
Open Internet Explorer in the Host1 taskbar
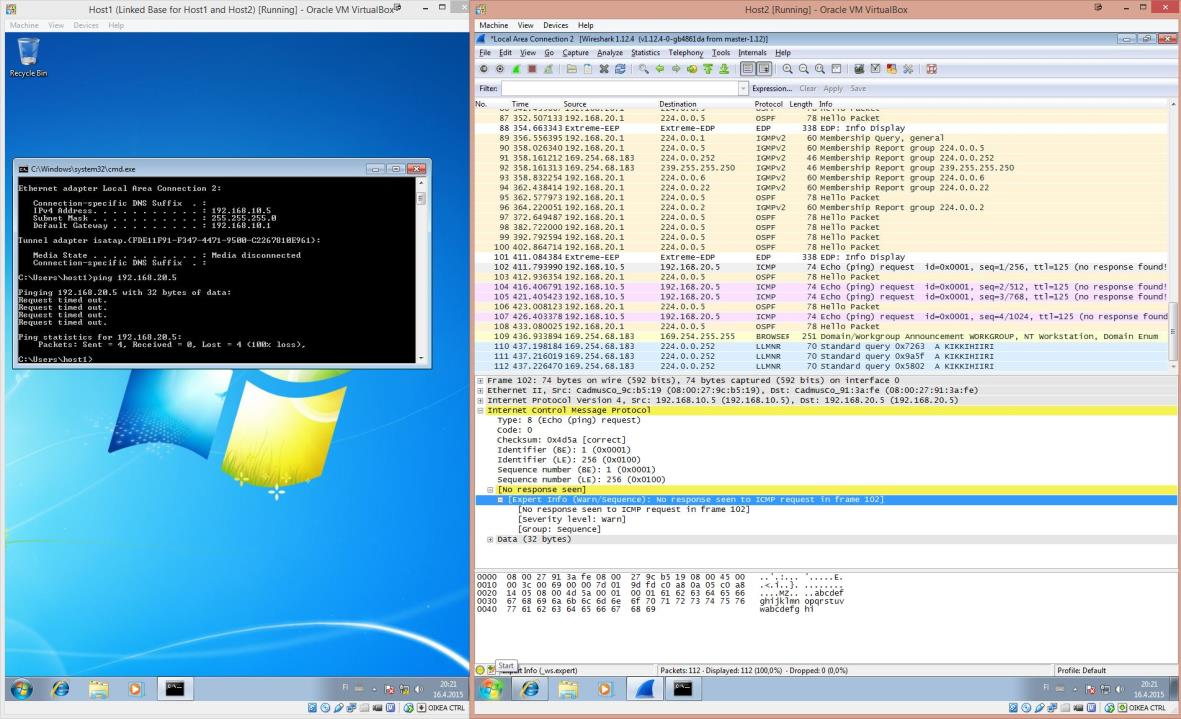click(60, 689)
